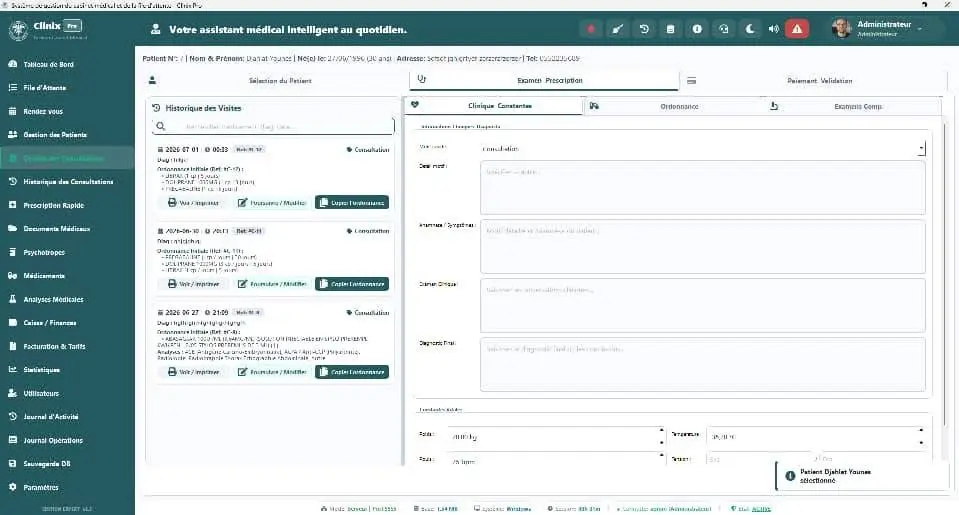Screen dimensions: 959x515
Task: Click Voir / Imprimer for the 21:09 visit
Action: [x=193, y=372]
